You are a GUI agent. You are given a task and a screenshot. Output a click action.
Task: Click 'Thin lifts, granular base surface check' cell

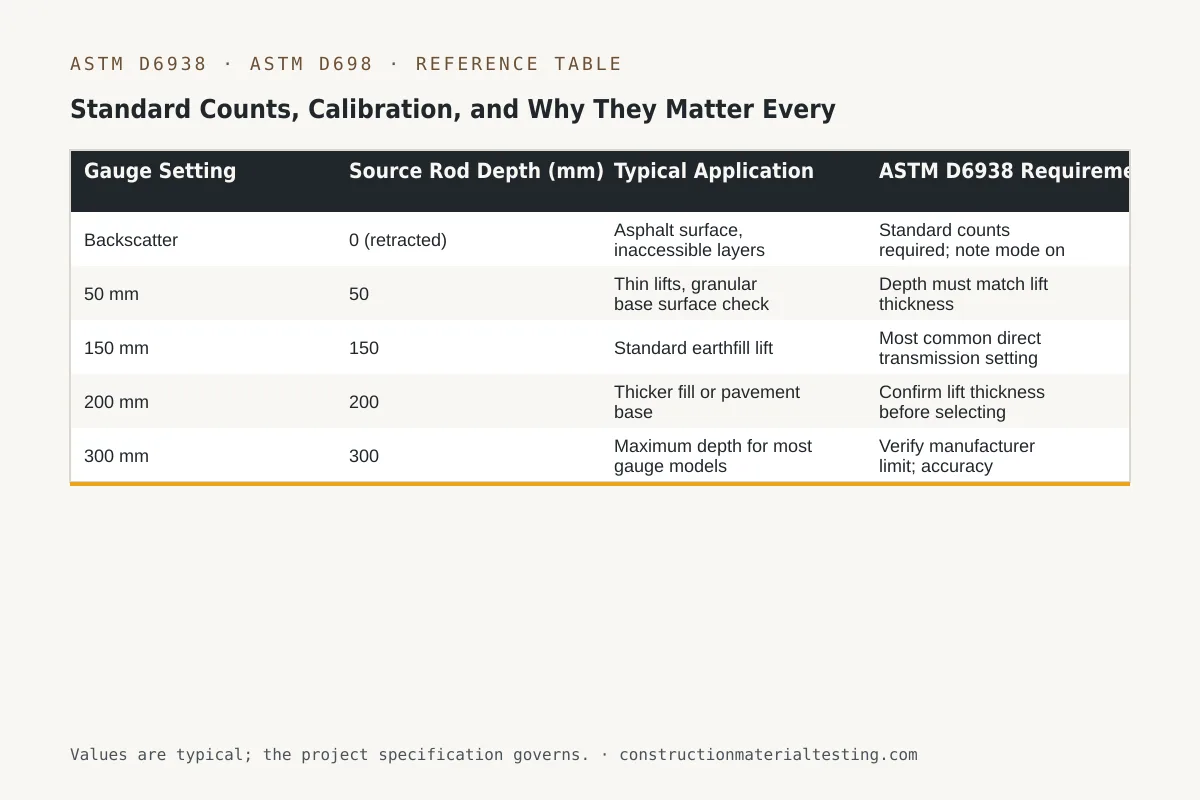click(x=692, y=294)
